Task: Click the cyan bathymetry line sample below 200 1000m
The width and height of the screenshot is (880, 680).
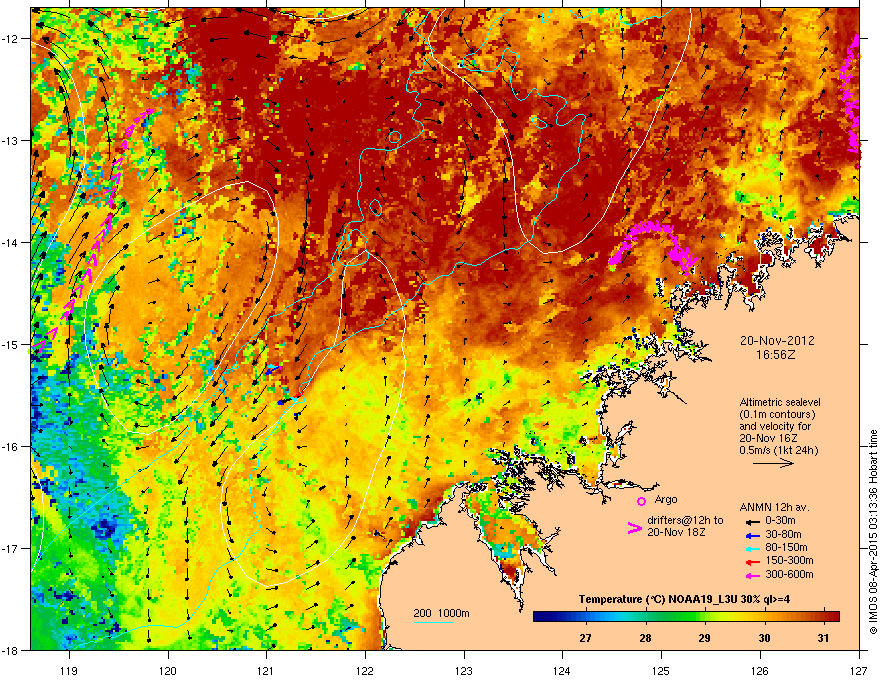Action: (434, 622)
